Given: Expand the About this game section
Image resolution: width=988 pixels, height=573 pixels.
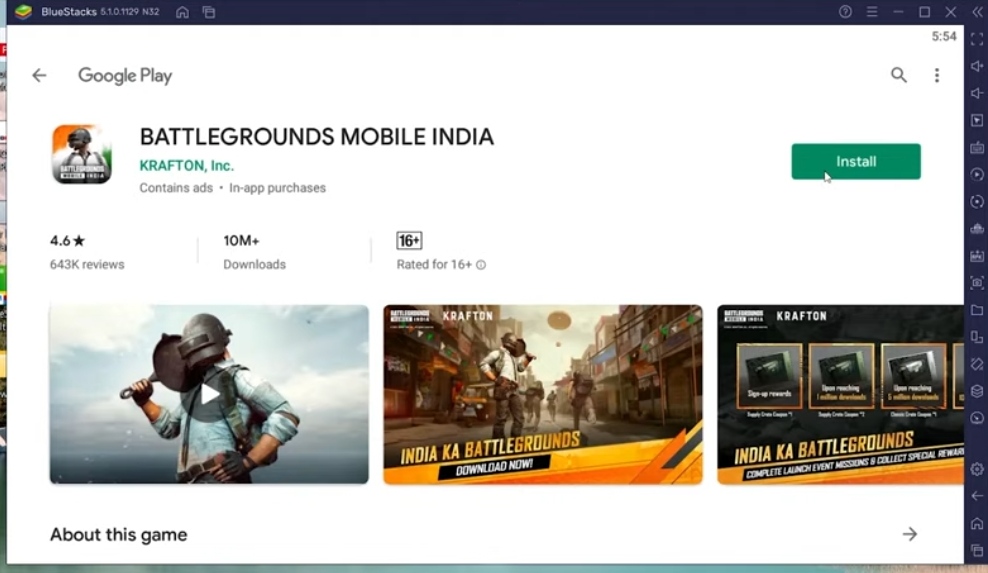Looking at the screenshot, I should pyautogui.click(x=909, y=535).
